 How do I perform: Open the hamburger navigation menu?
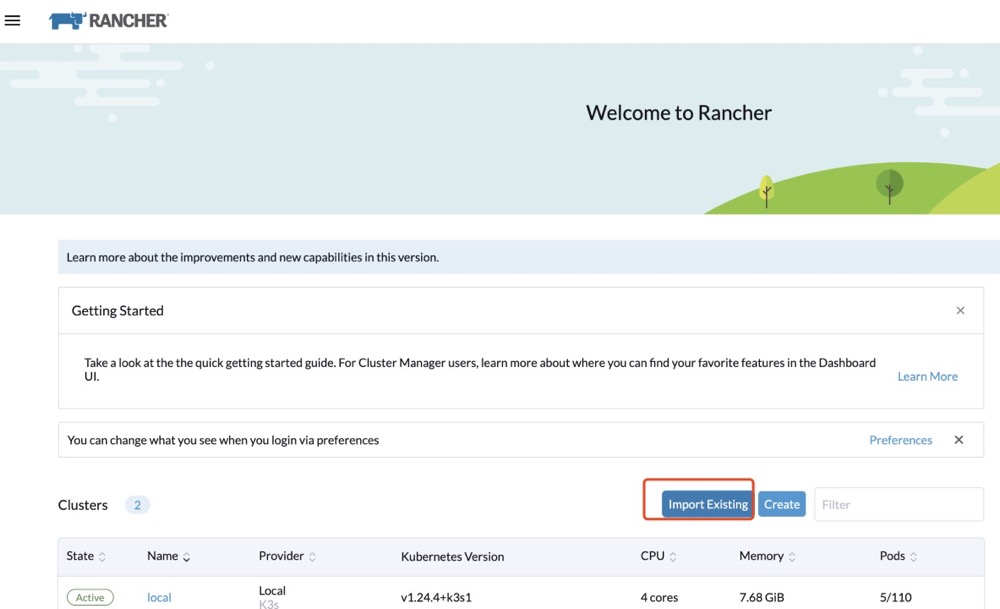(x=12, y=20)
